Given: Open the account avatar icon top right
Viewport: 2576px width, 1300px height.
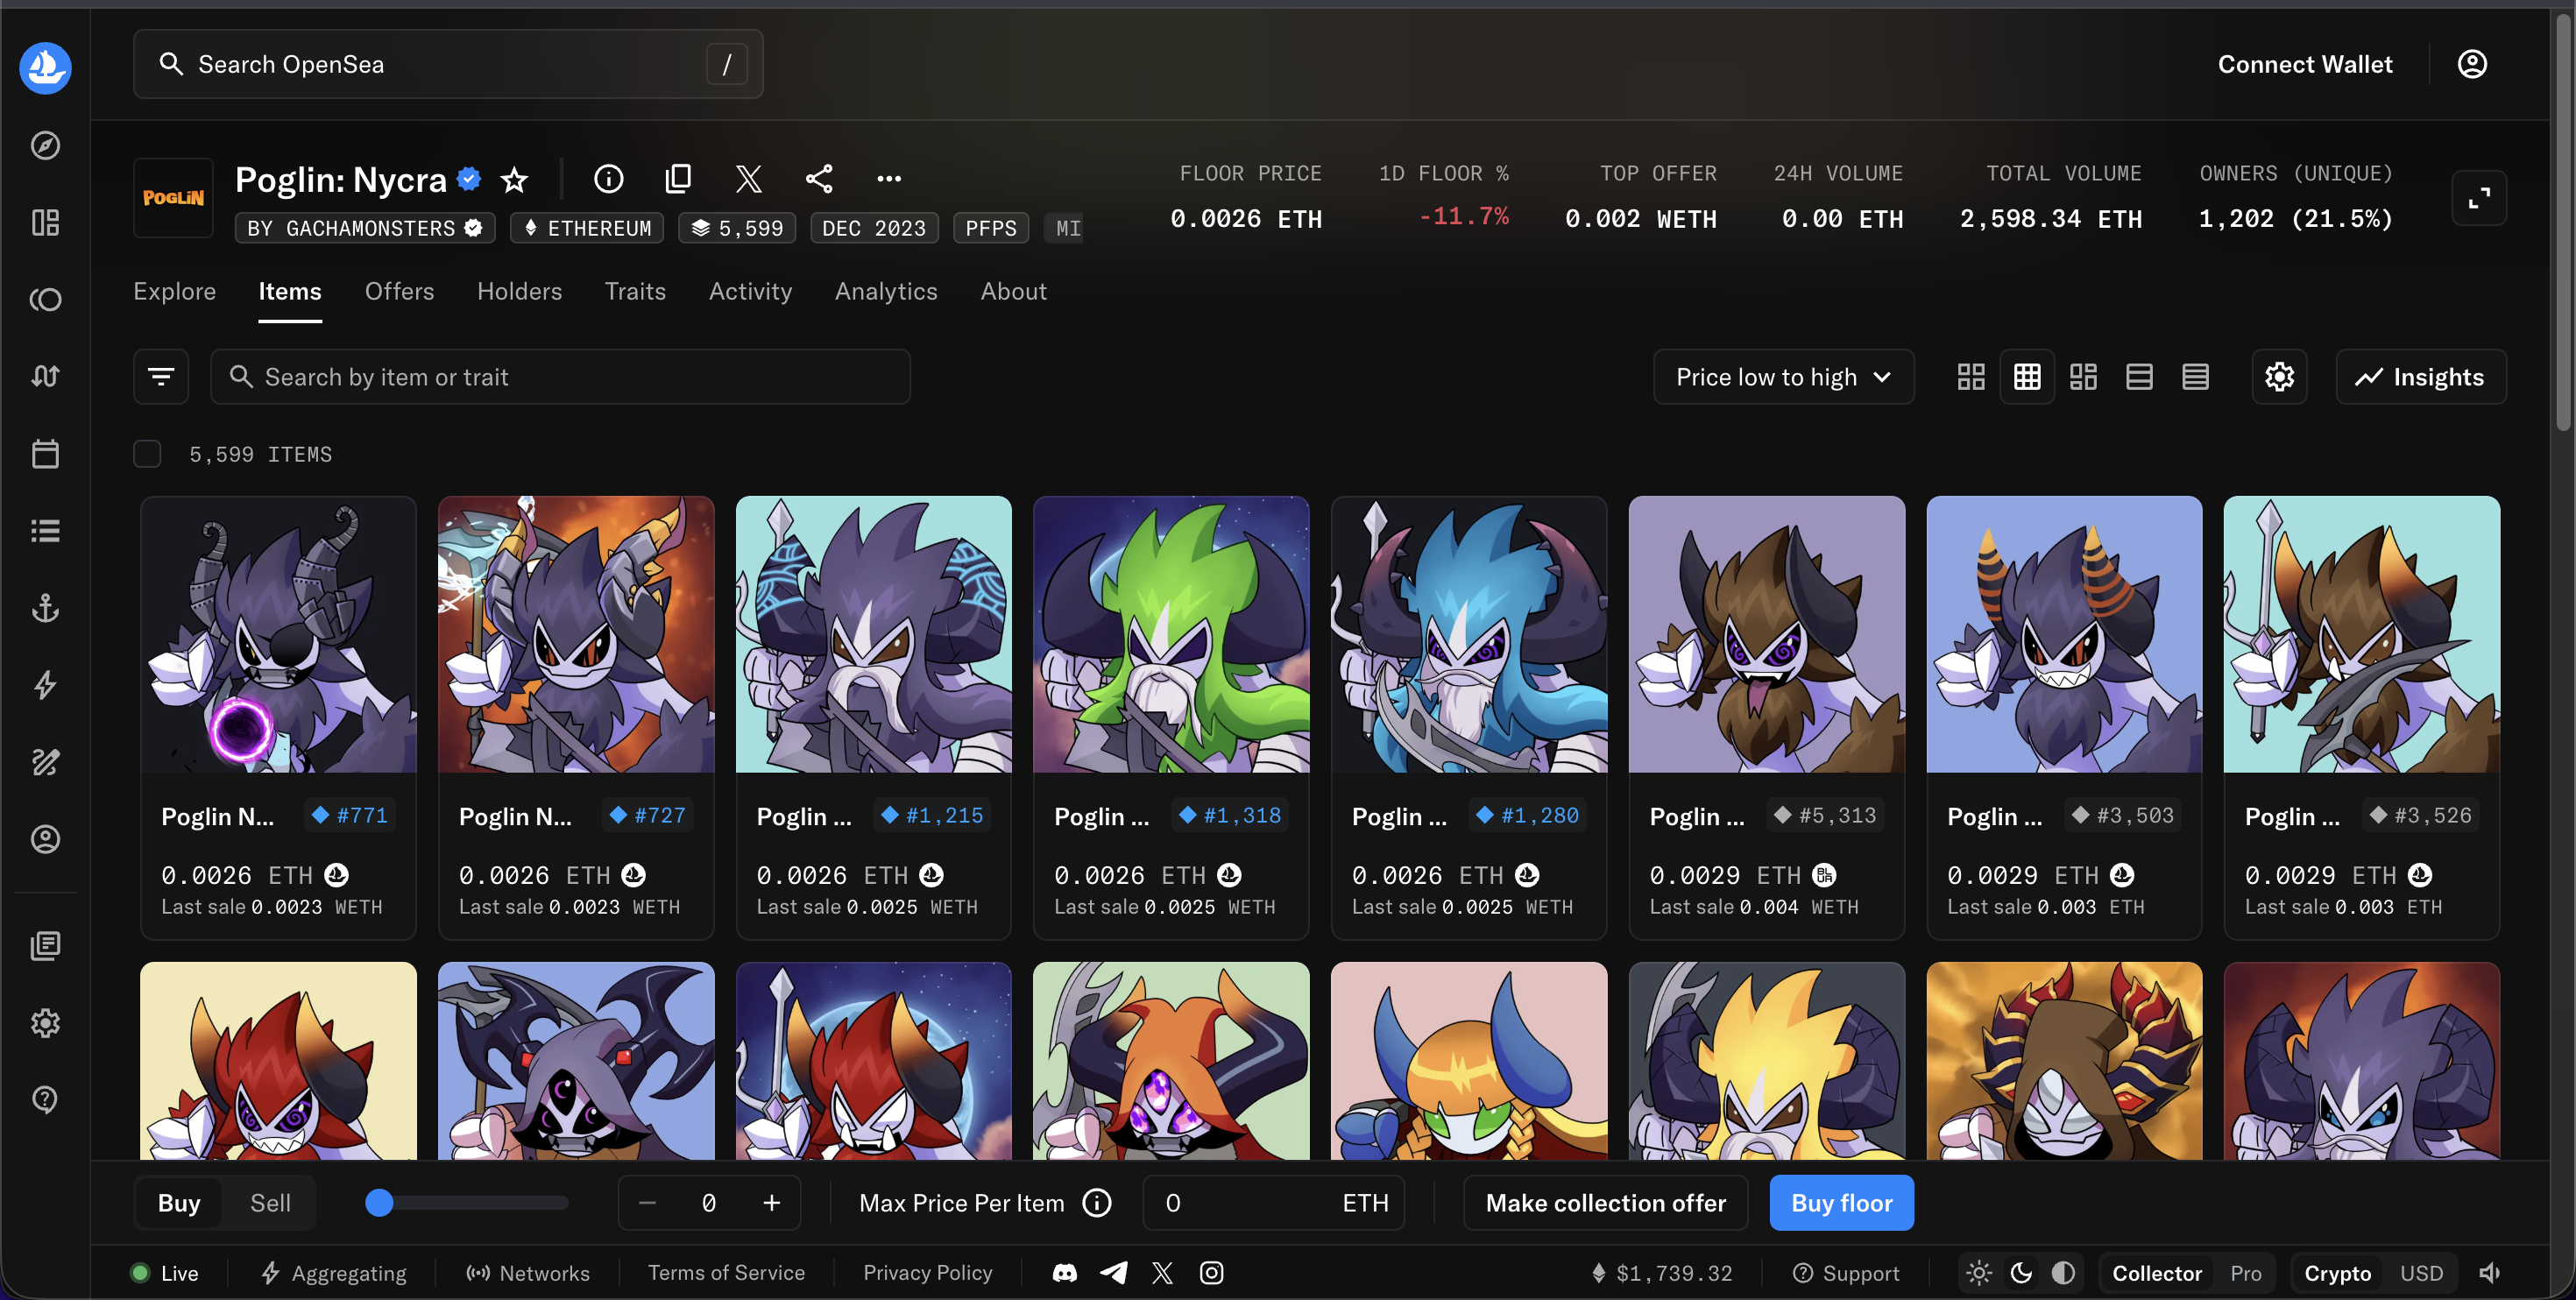Looking at the screenshot, I should pos(2472,64).
